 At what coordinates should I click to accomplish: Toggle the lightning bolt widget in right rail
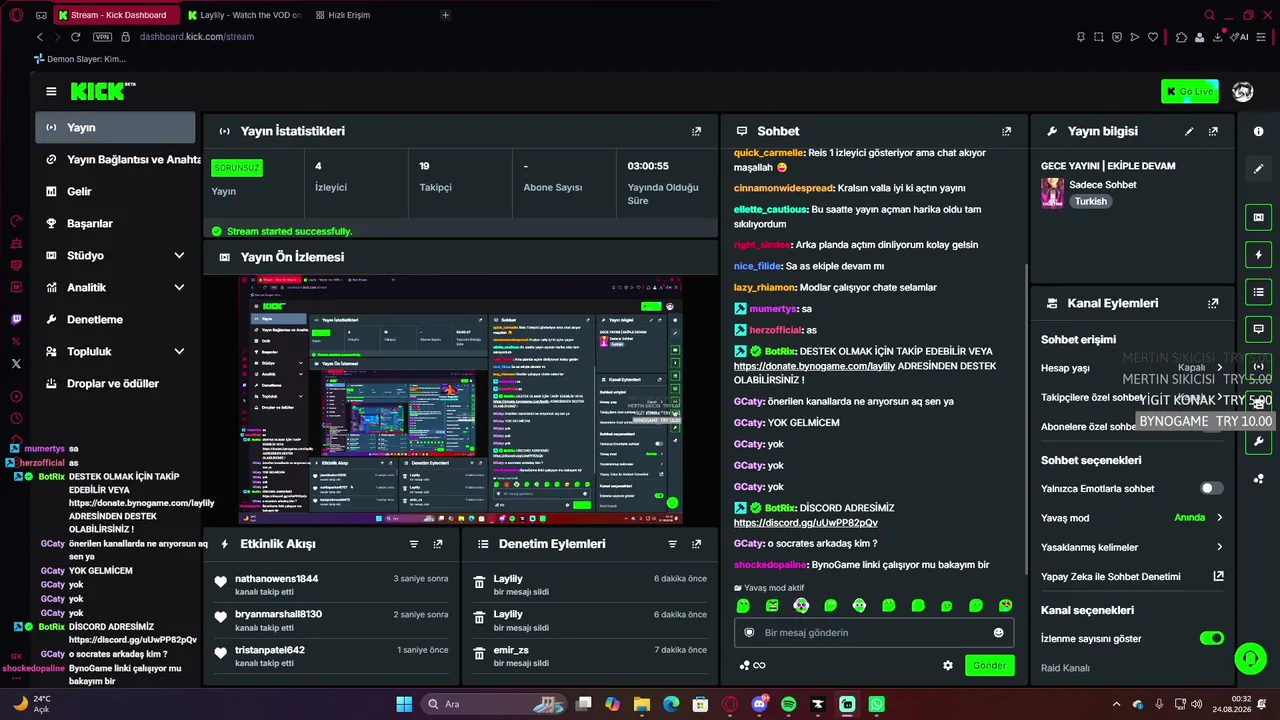pos(1259,254)
